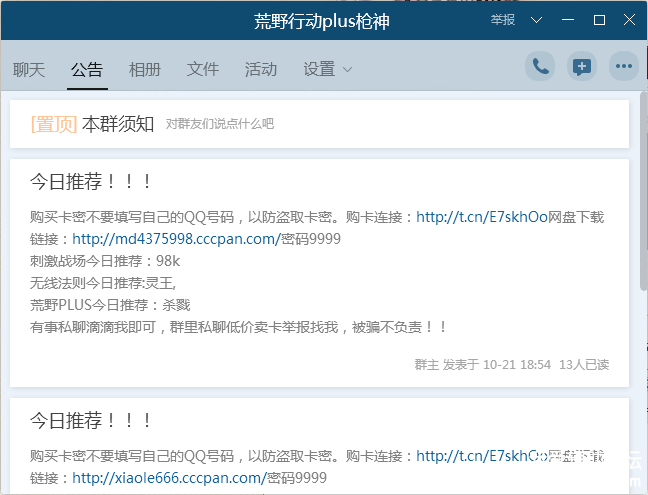The height and width of the screenshot is (495, 648).
Task: Expand the title bar dropdown arrow
Action: (536, 20)
